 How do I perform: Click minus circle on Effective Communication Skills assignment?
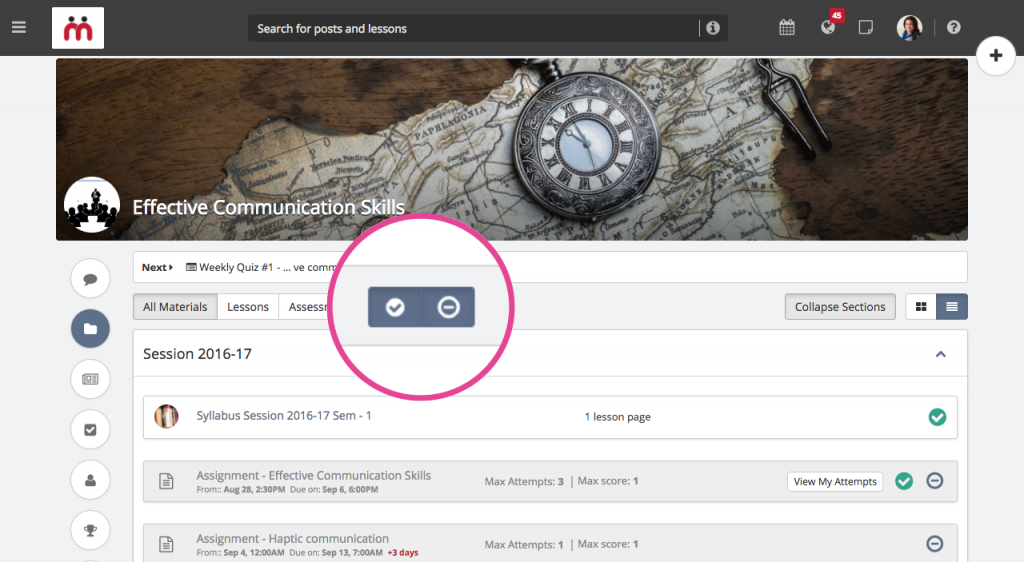click(x=935, y=481)
